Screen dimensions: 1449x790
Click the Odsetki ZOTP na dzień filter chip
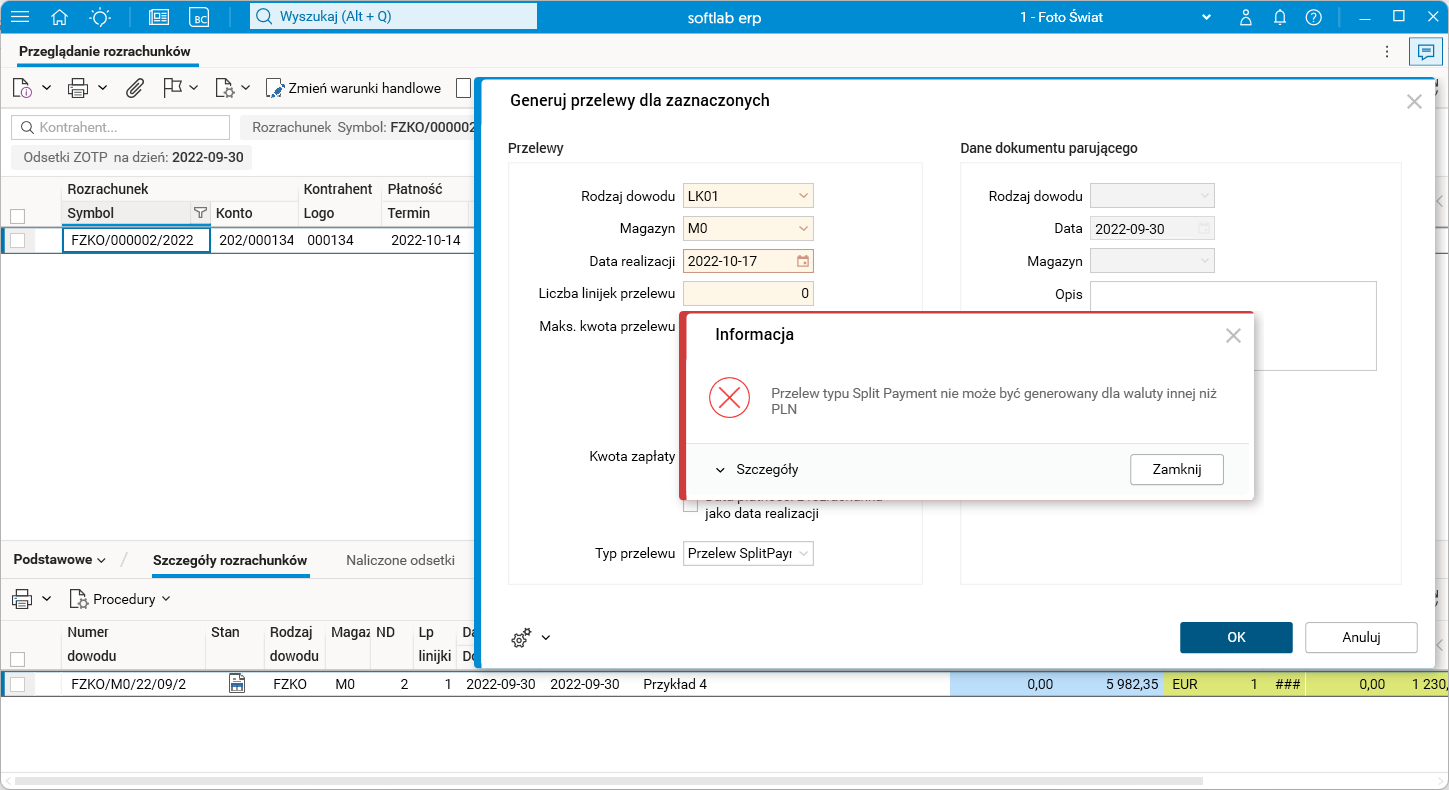pos(132,157)
